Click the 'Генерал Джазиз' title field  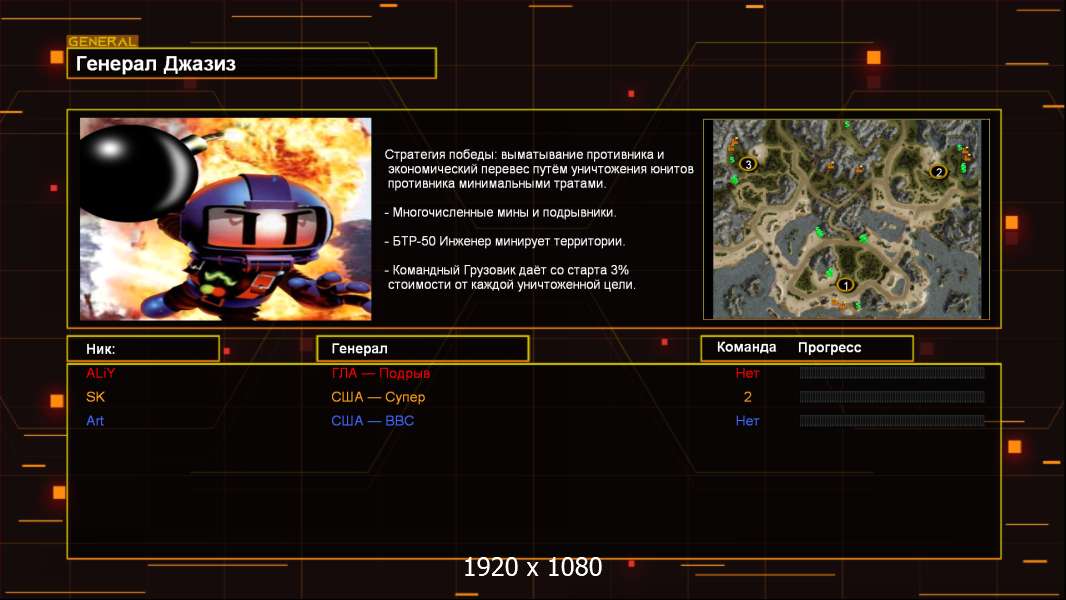pyautogui.click(x=252, y=63)
